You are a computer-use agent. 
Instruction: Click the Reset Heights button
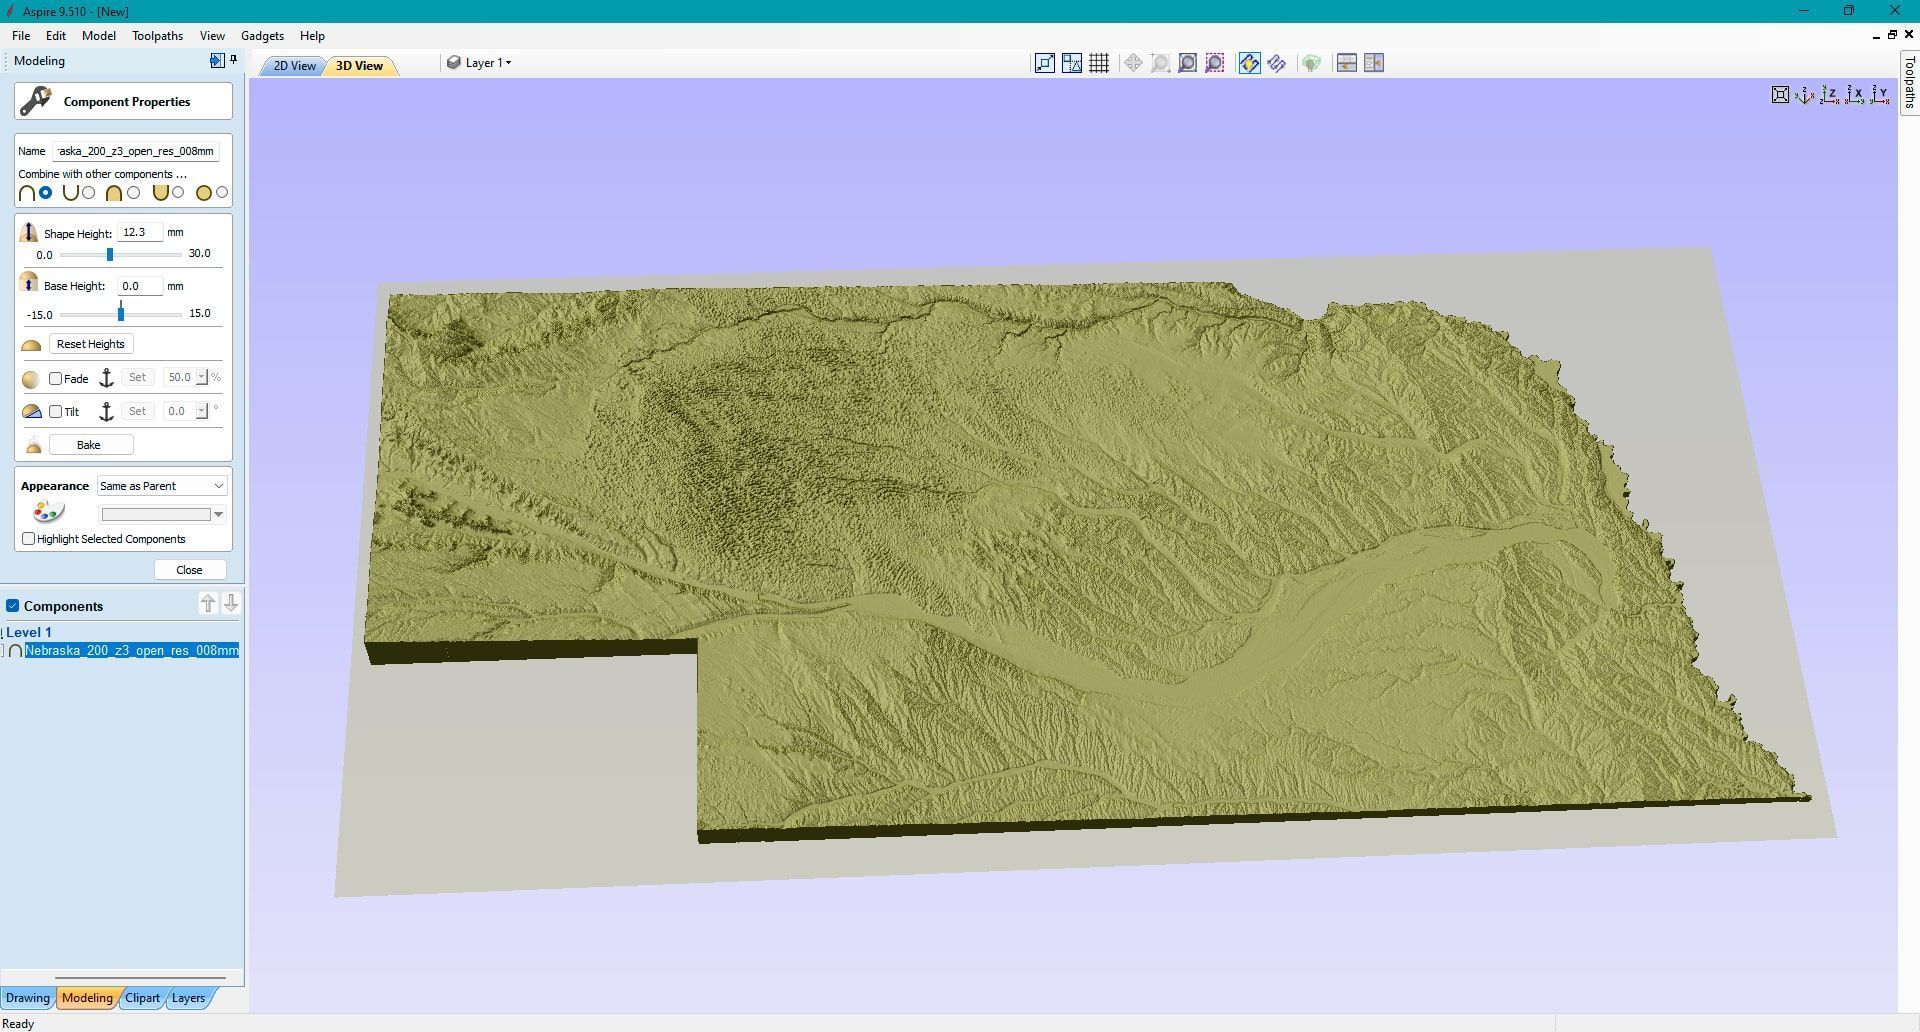[x=91, y=344]
